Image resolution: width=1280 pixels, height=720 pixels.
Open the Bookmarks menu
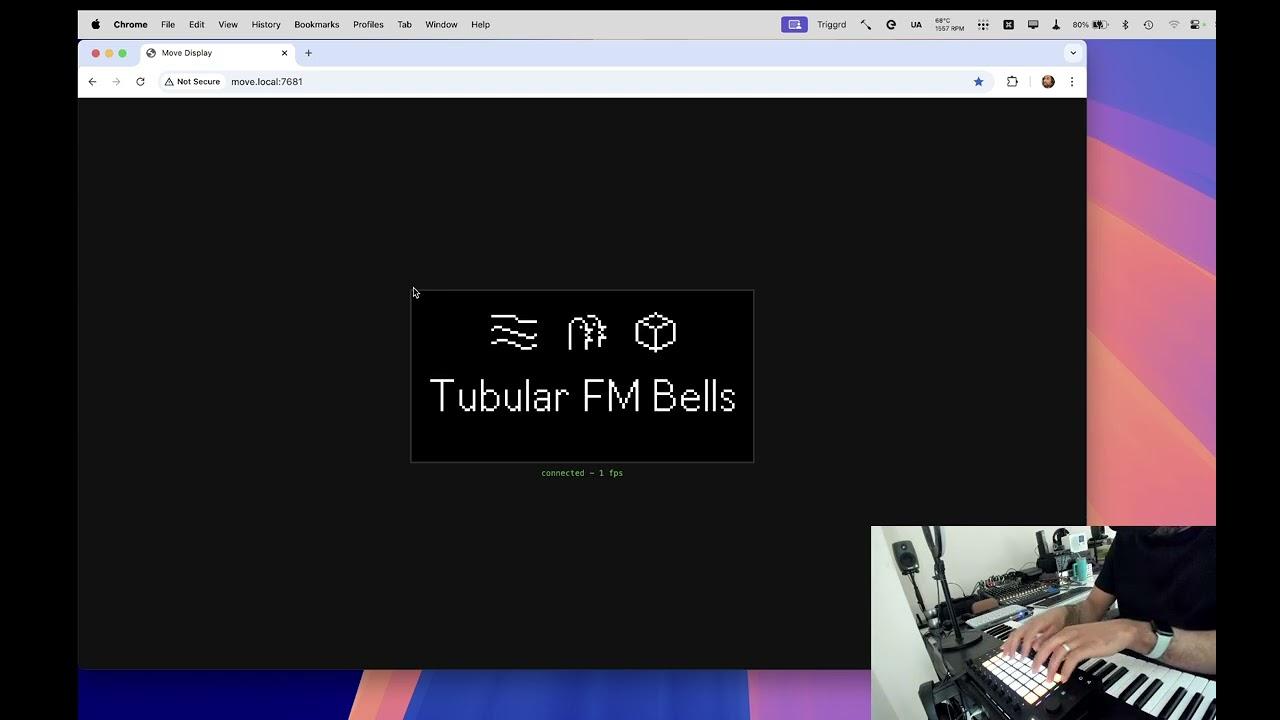(317, 24)
